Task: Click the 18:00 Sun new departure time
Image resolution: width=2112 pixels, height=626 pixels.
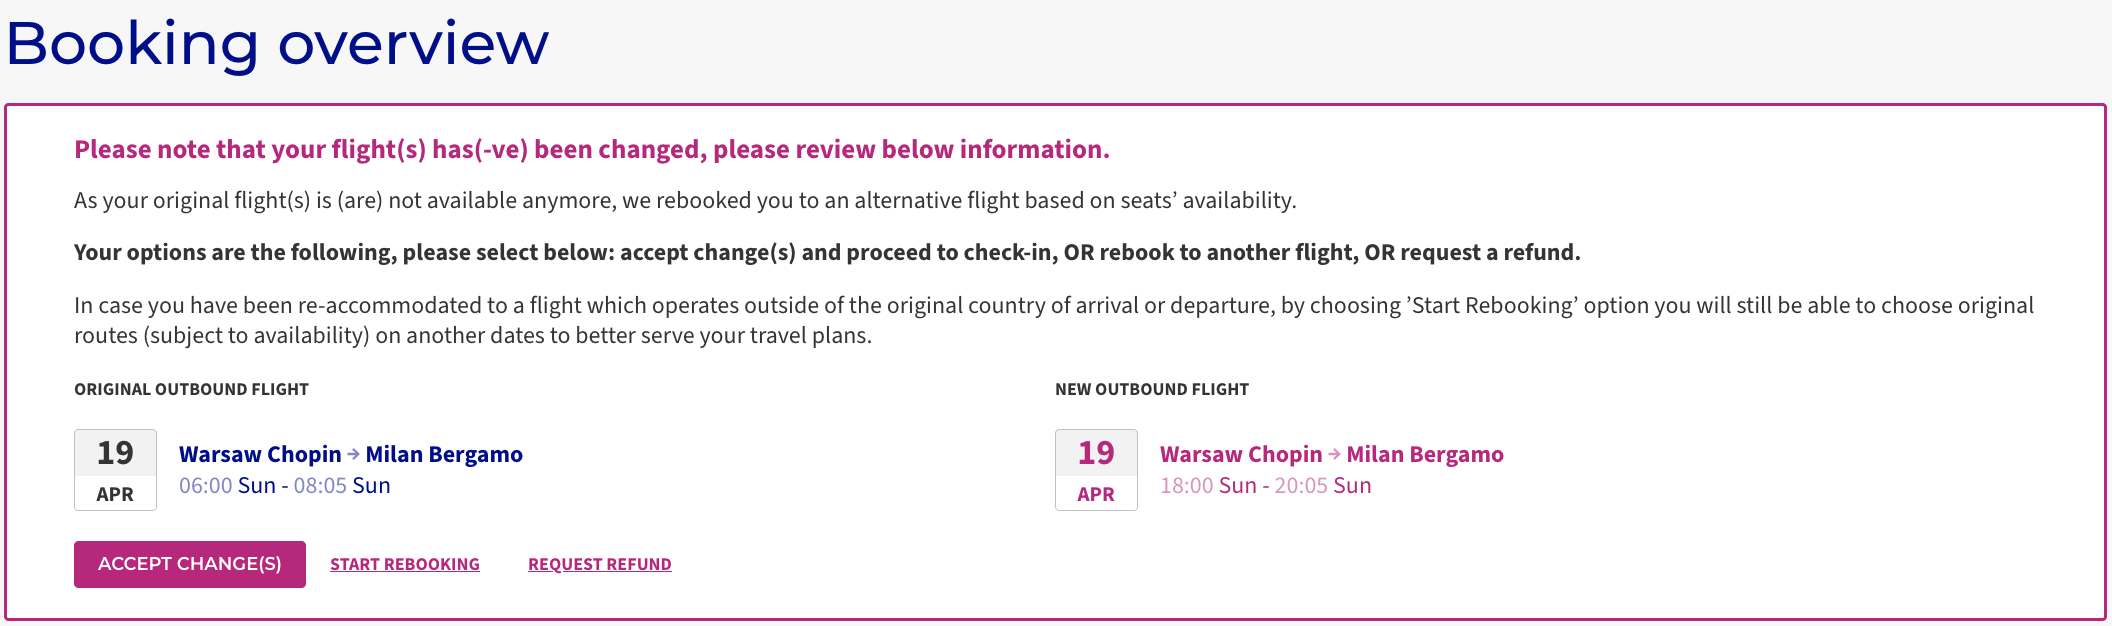Action: pyautogui.click(x=1208, y=486)
